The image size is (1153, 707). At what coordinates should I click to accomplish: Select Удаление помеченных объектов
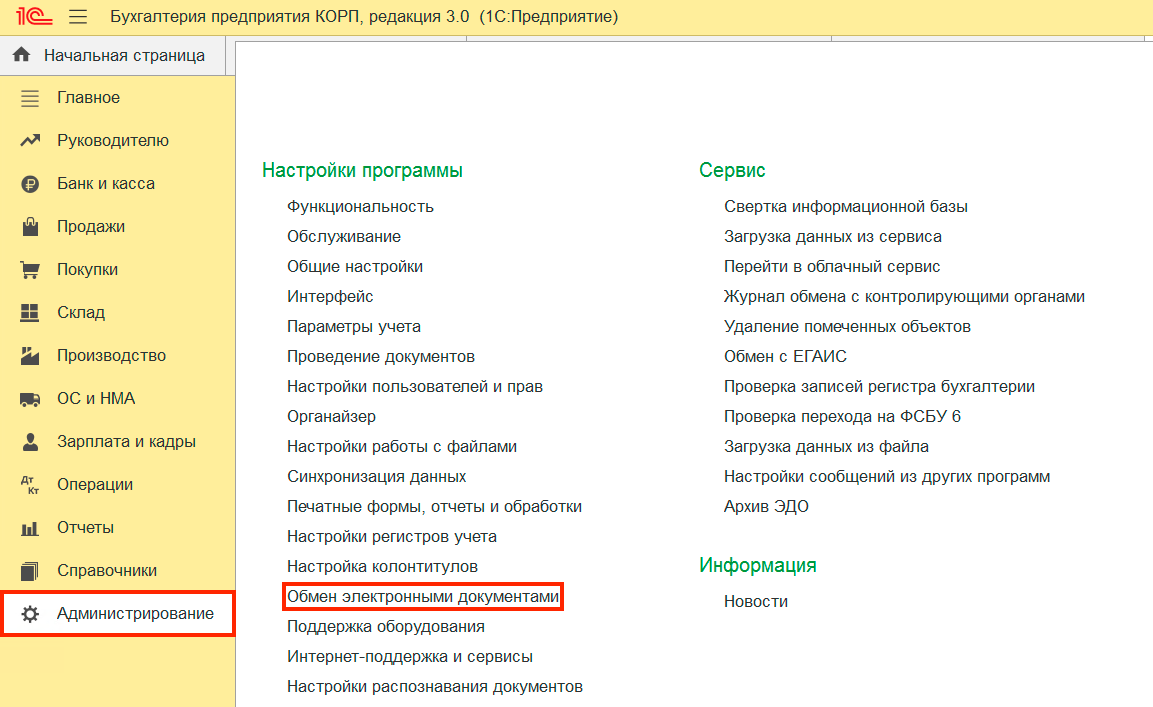(x=847, y=327)
